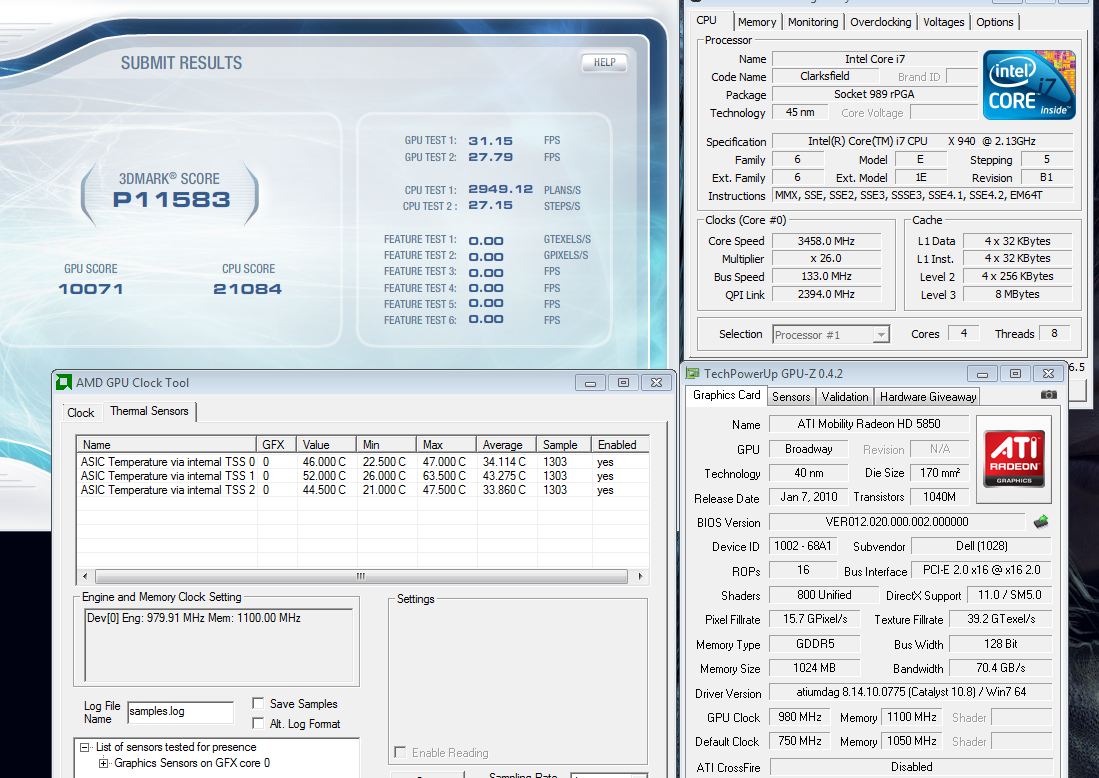
Task: Click the Package field Socket 989 rPGA
Action: [874, 94]
